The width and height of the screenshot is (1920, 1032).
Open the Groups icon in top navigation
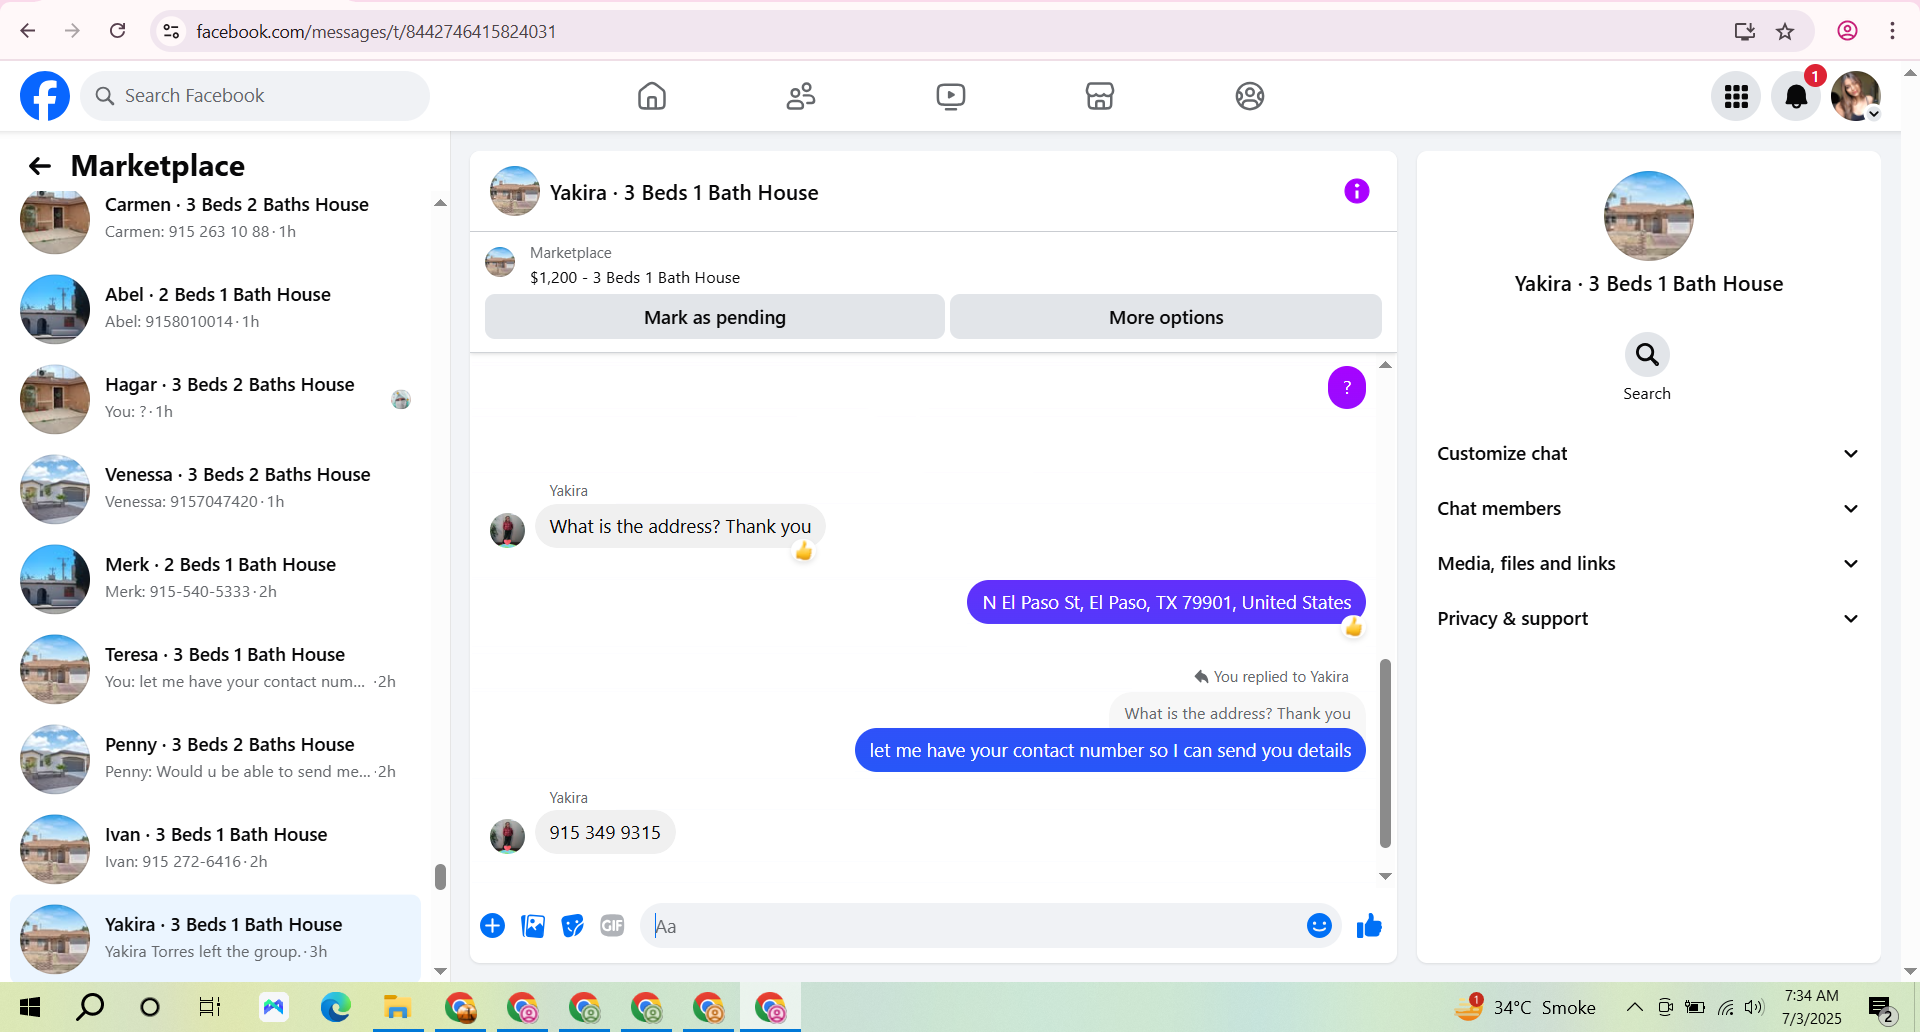(1250, 96)
